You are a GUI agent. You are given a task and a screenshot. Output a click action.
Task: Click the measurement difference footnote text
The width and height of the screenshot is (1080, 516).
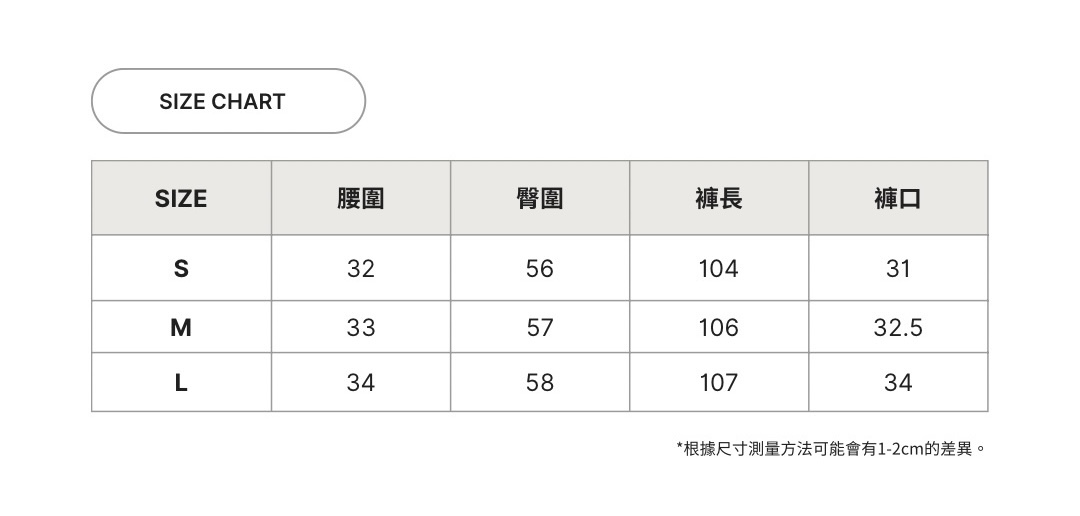832,449
